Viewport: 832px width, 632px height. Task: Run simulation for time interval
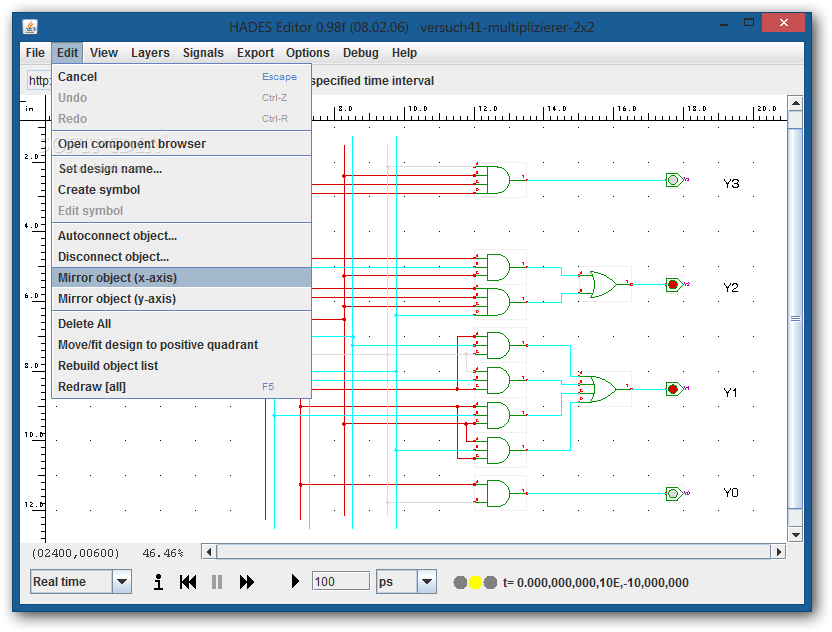pos(295,582)
